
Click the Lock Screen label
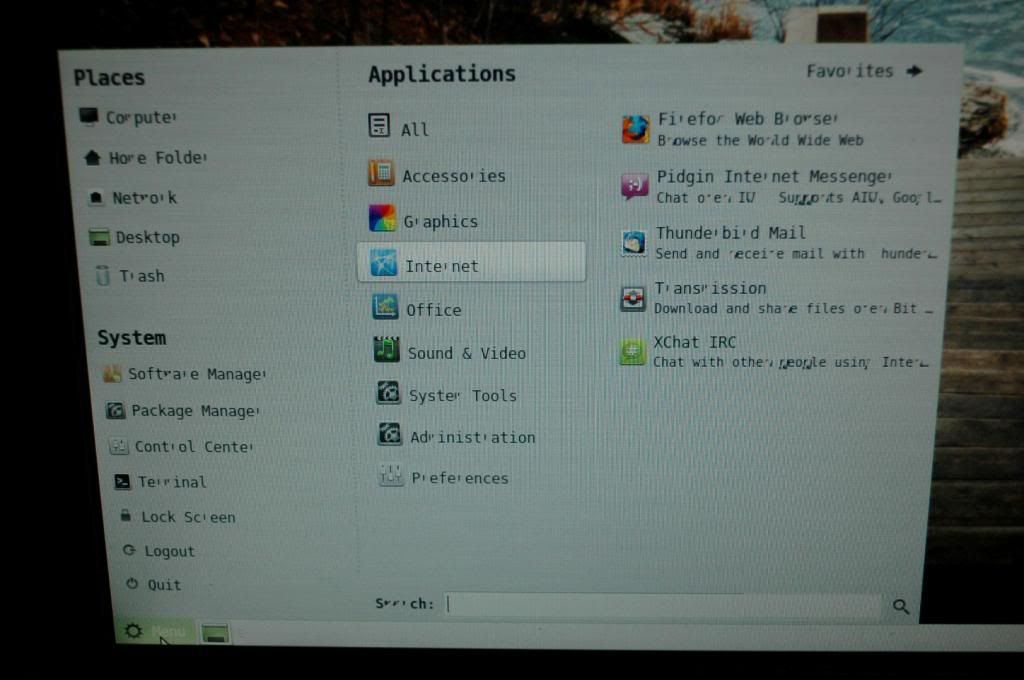pyautogui.click(x=189, y=517)
